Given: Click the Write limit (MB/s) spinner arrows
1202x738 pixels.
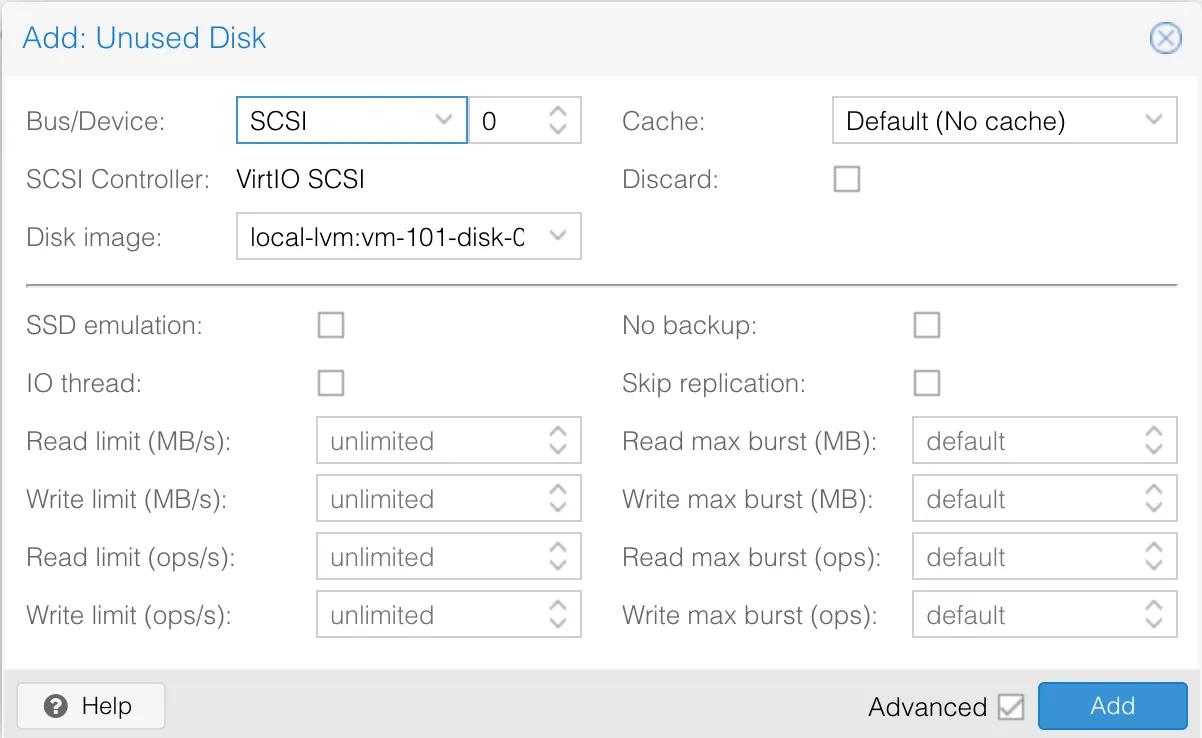Looking at the screenshot, I should point(558,499).
